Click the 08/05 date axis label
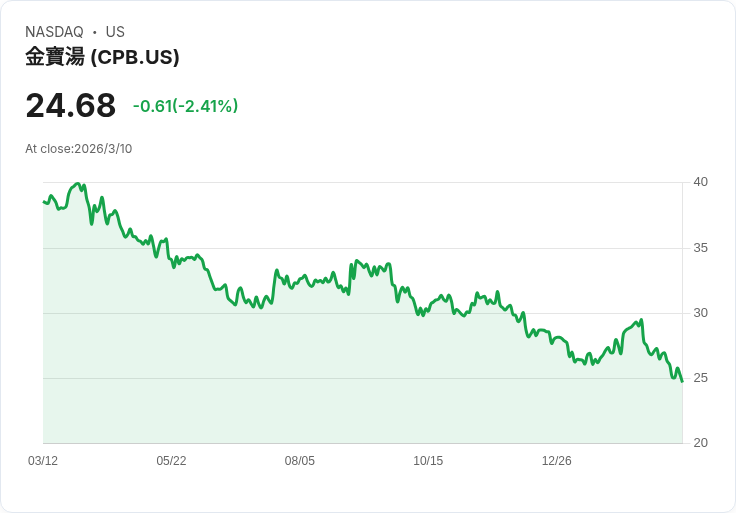This screenshot has width=736, height=513. tap(299, 460)
